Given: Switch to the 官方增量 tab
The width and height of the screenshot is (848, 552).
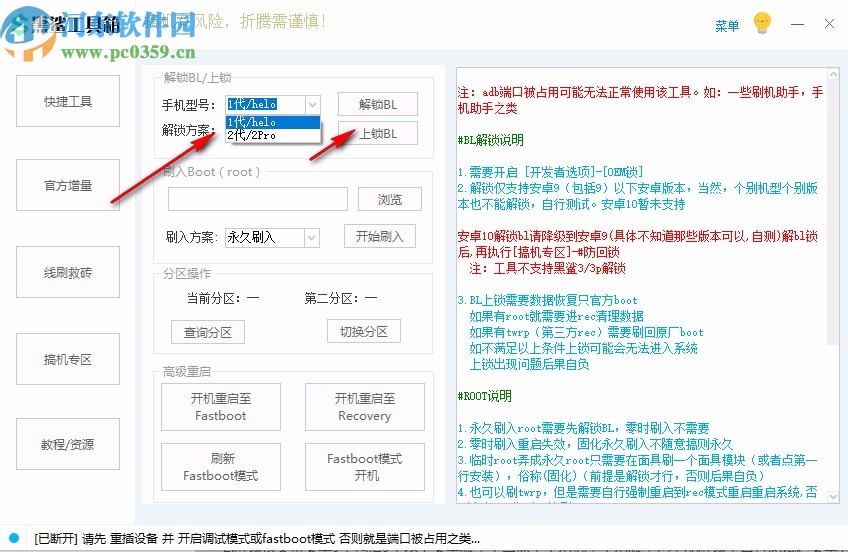Looking at the screenshot, I should [x=68, y=185].
